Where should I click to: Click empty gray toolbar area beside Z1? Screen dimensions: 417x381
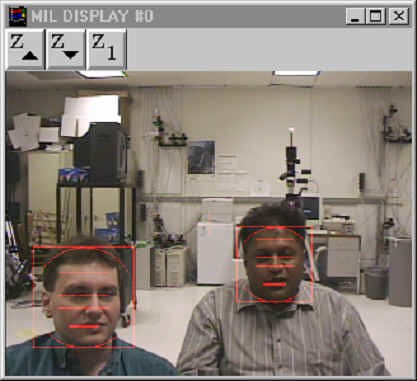pos(269,49)
